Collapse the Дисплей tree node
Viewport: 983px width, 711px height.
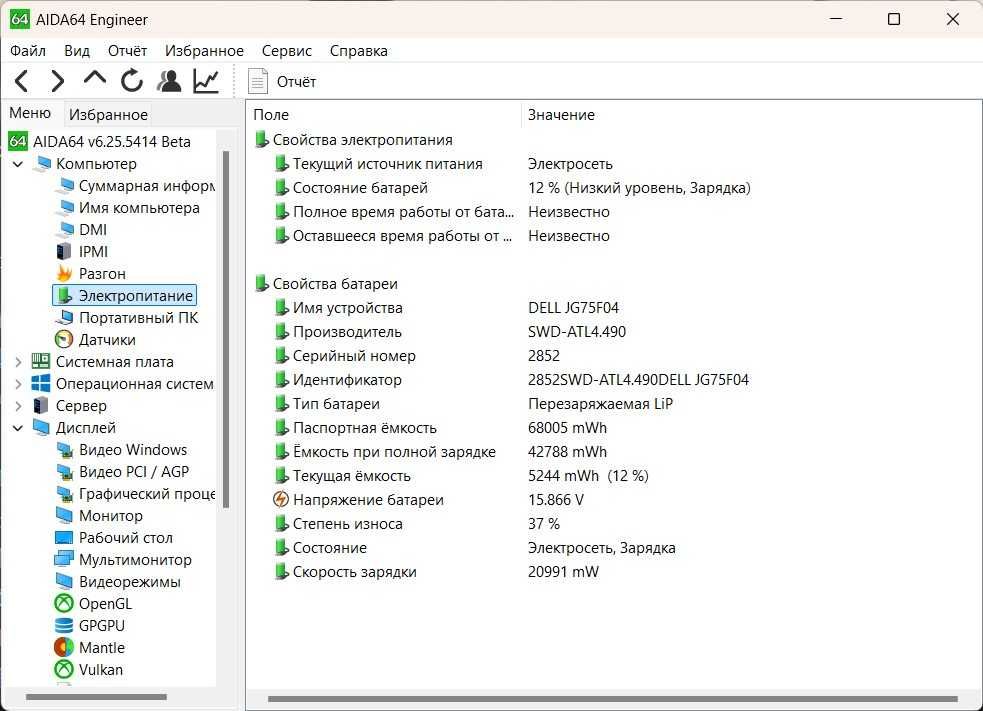click(x=18, y=428)
